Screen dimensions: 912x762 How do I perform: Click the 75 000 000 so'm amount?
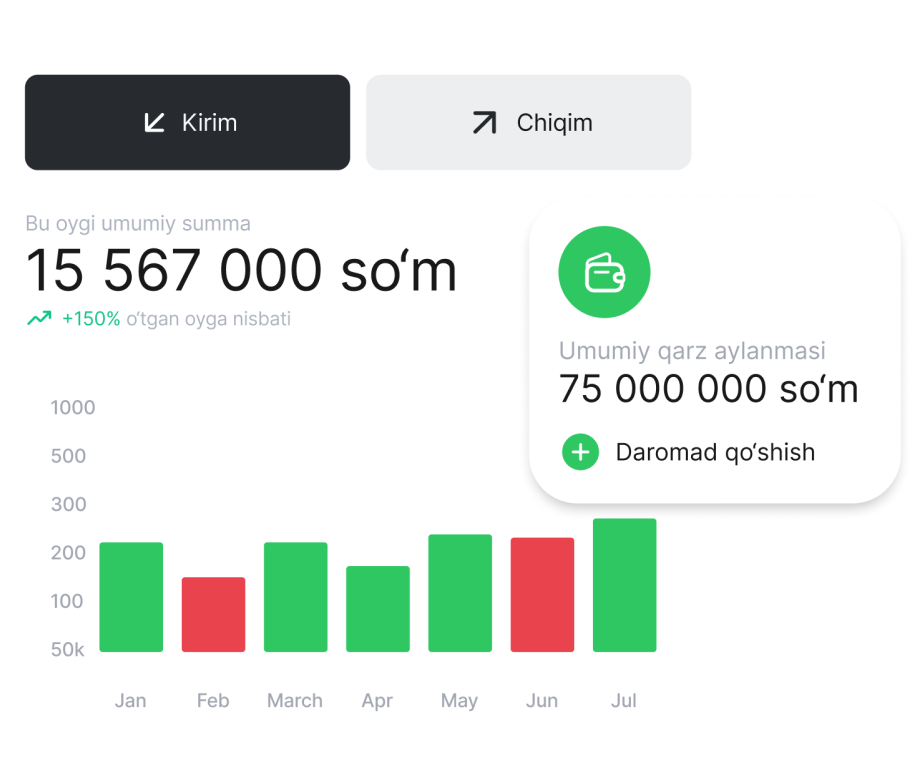pos(708,389)
